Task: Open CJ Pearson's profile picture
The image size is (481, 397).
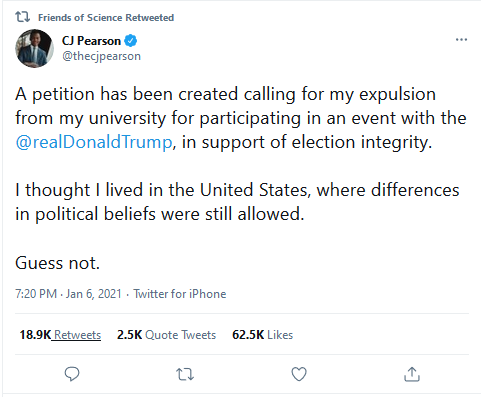Action: (34, 48)
